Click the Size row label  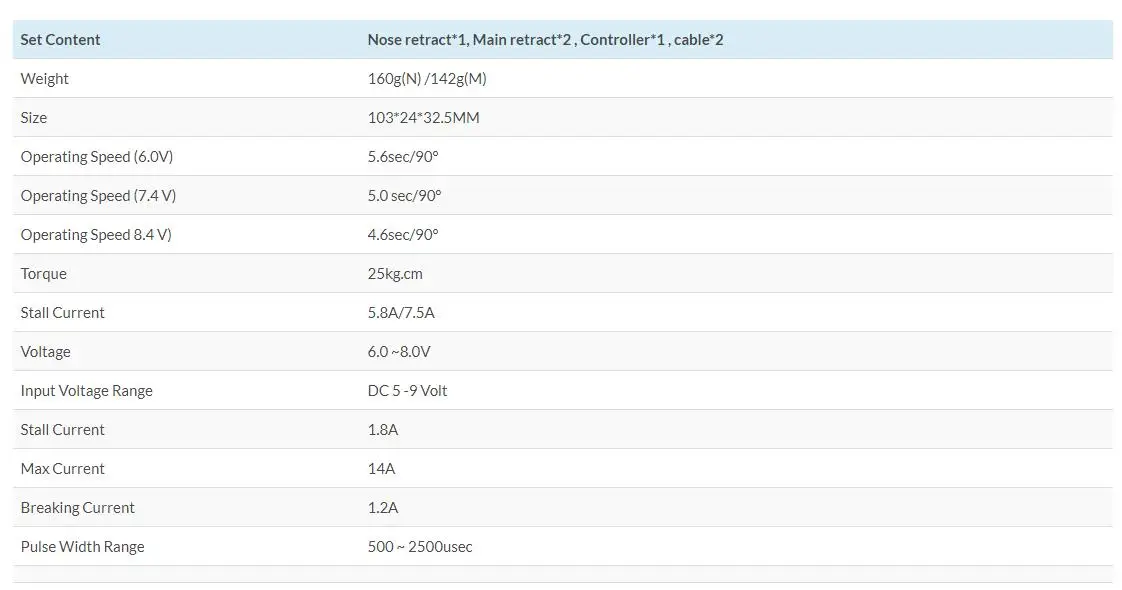pyautogui.click(x=34, y=118)
